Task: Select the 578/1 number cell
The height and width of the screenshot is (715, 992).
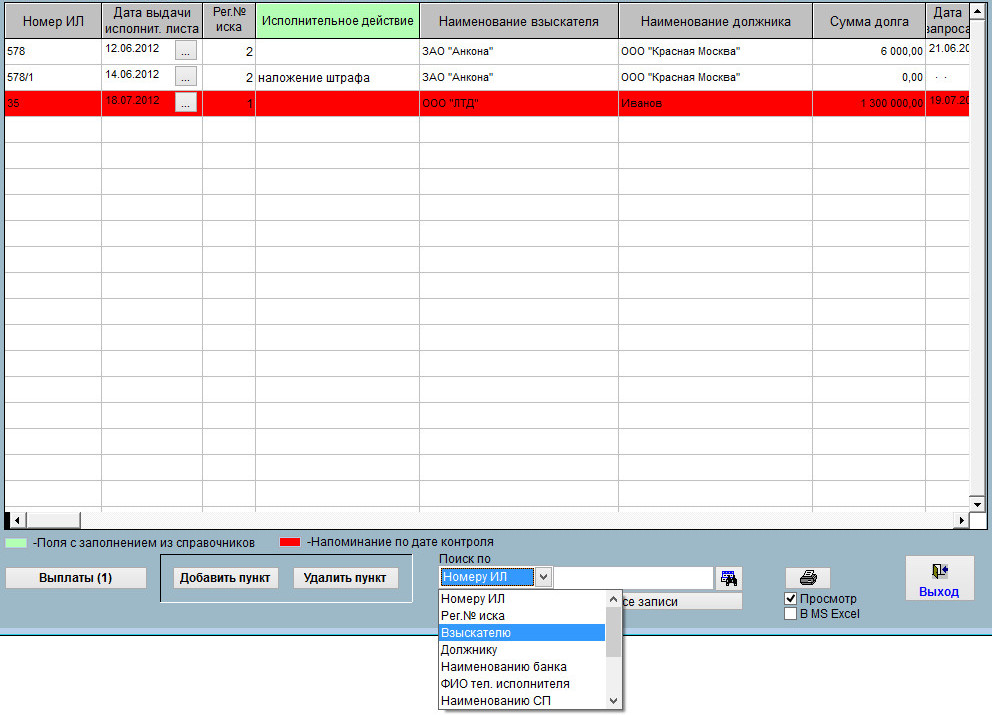Action: click(53, 77)
